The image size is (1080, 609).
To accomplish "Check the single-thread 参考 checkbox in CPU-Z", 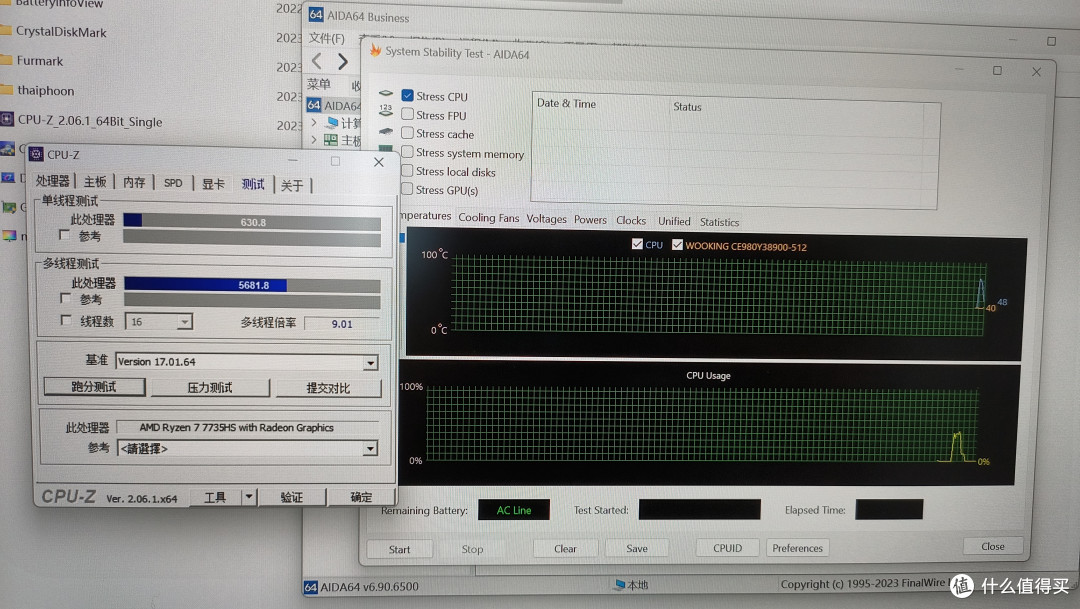I will point(65,236).
